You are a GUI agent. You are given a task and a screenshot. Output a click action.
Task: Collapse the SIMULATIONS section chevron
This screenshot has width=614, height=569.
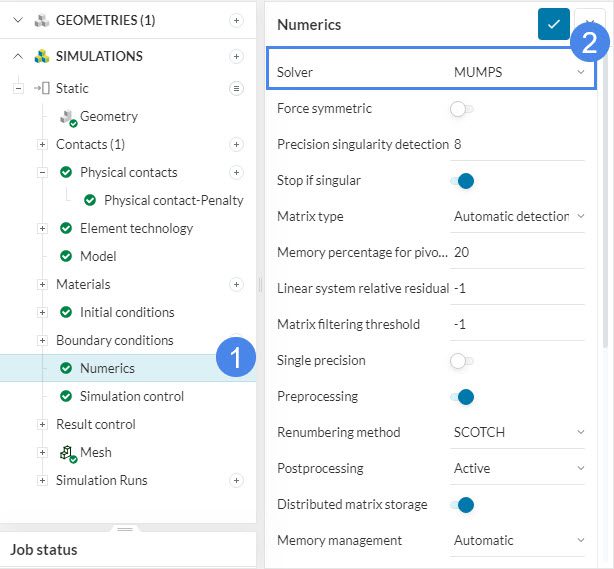coord(18,56)
